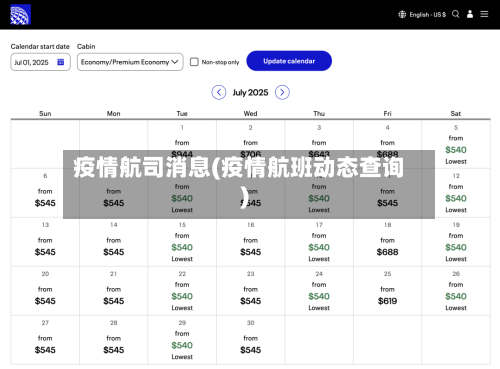Select July 28 fare $545
Viewport: 500px width, 369px height.
(114, 340)
